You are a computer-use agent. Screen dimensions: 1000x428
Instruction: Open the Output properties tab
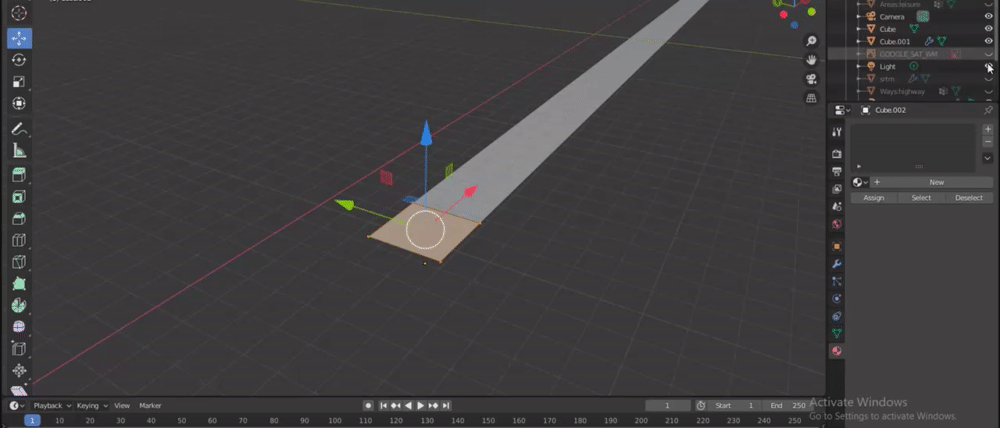(x=837, y=171)
